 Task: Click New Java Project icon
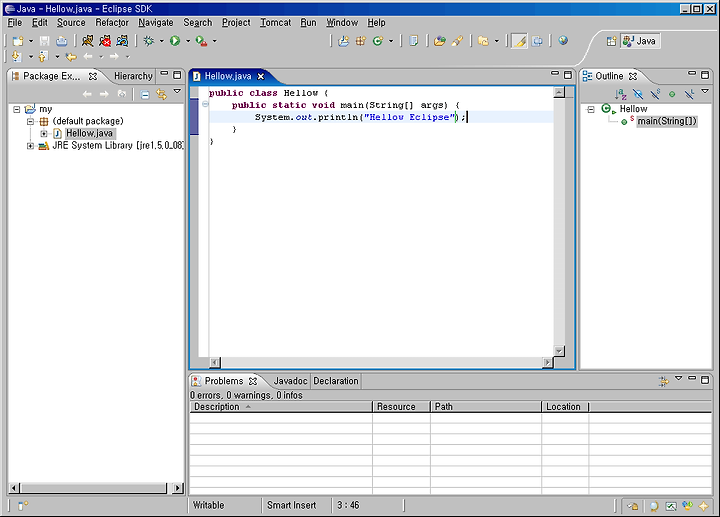(343, 41)
